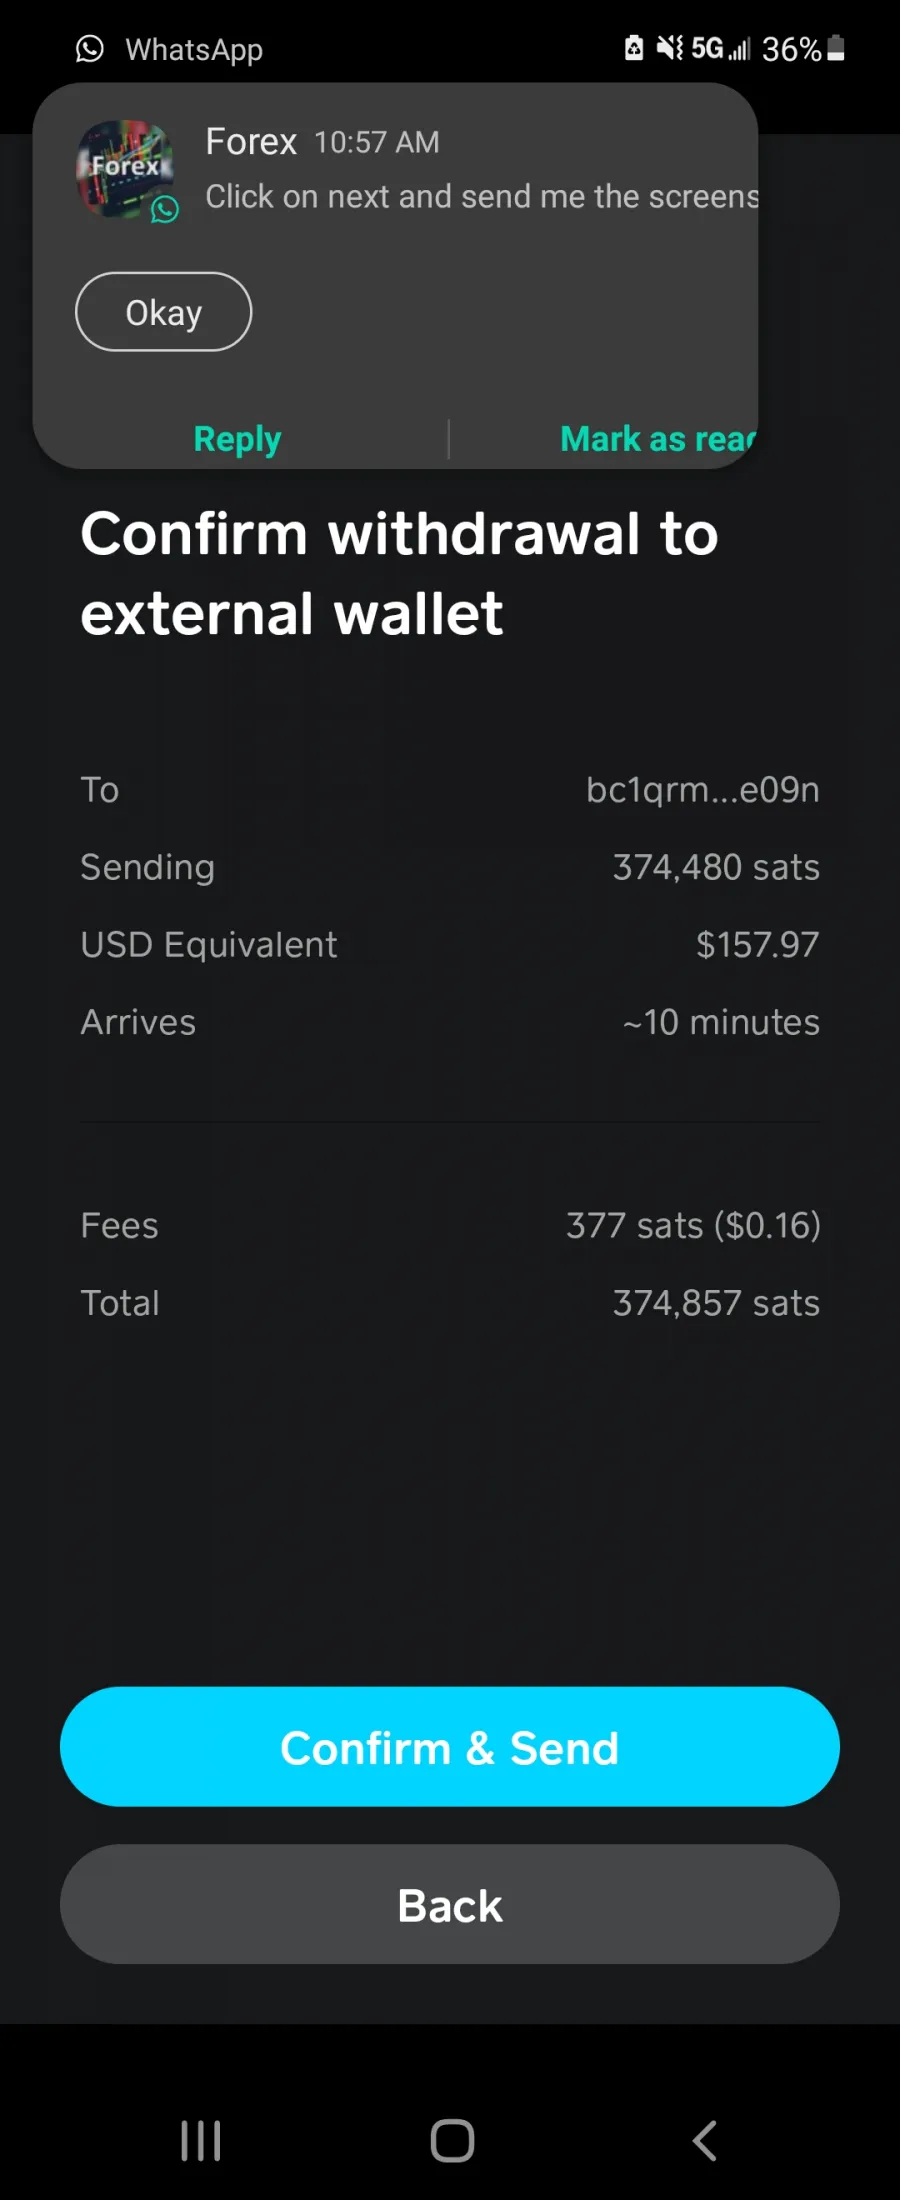Screen dimensions: 900x2200
Task: Tap the system back arrow icon
Action: [x=705, y=2141]
